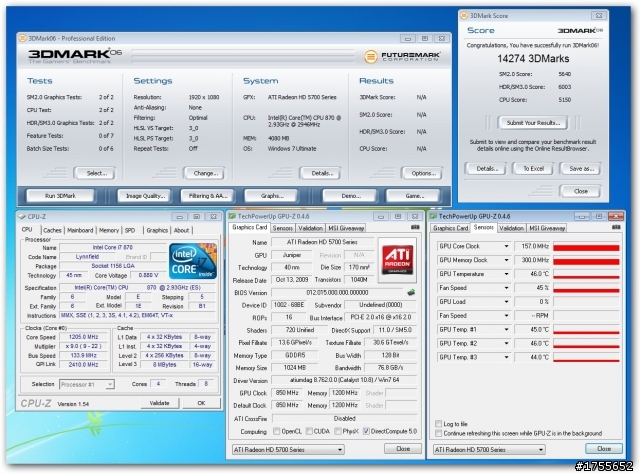
Task: Open the Fan Speed percent sensor dropdown
Action: tap(506, 288)
